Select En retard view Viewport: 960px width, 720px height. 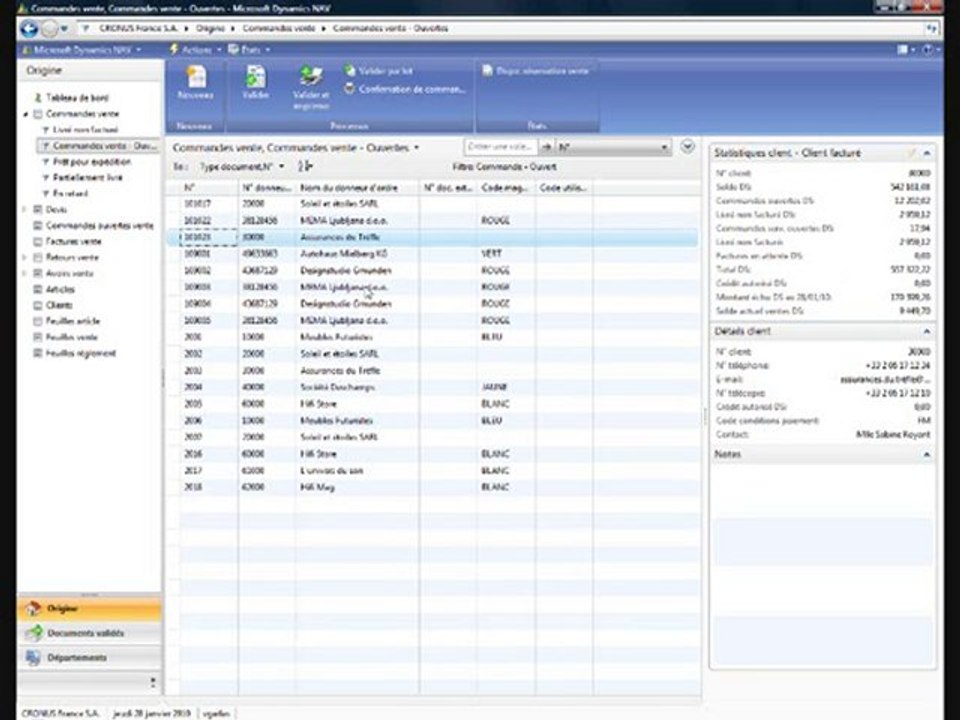[x=70, y=193]
